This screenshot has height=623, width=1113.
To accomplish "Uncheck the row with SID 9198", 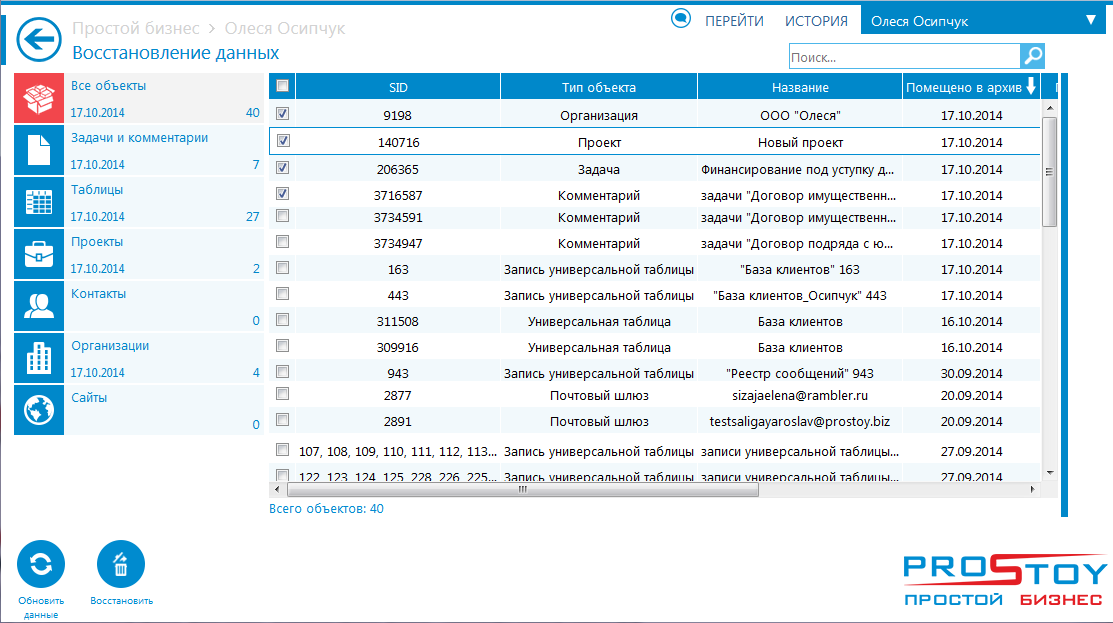I will point(282,114).
